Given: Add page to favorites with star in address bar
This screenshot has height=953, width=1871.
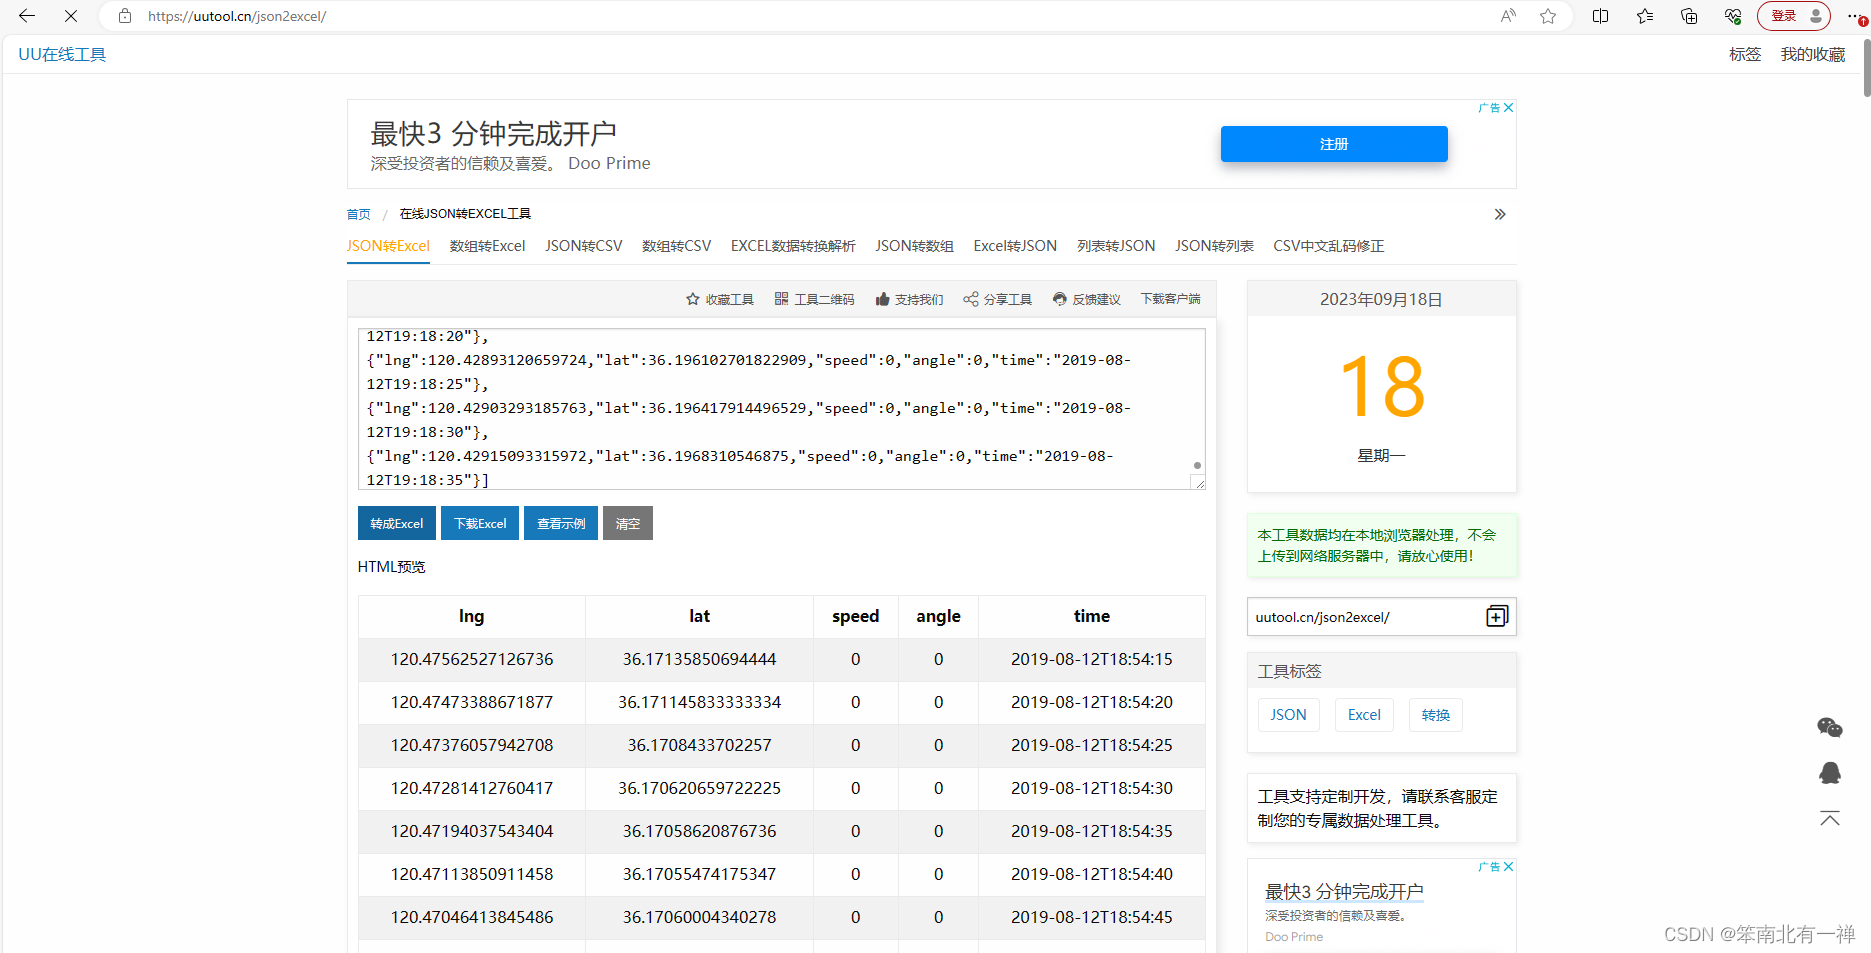Looking at the screenshot, I should (x=1548, y=16).
